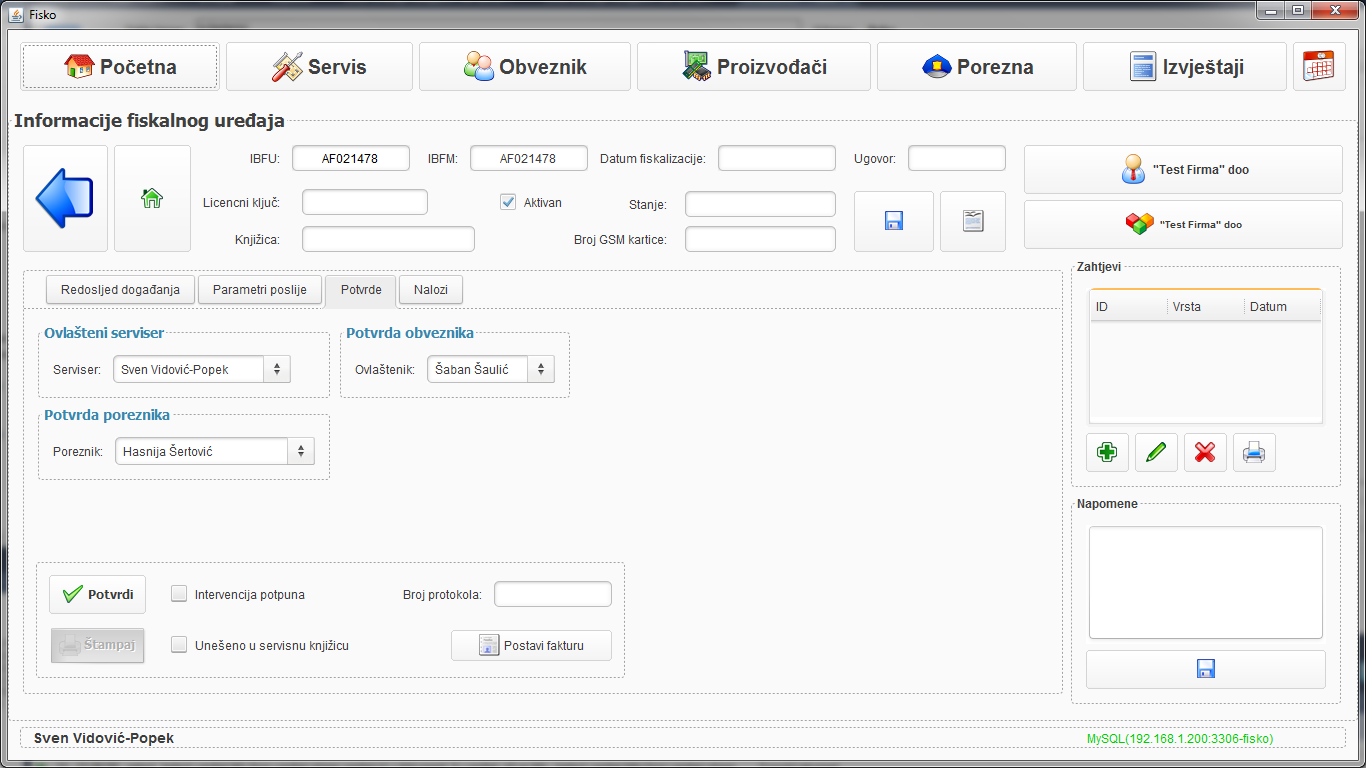
Task: Click the notes icon beside device save button
Action: (972, 221)
